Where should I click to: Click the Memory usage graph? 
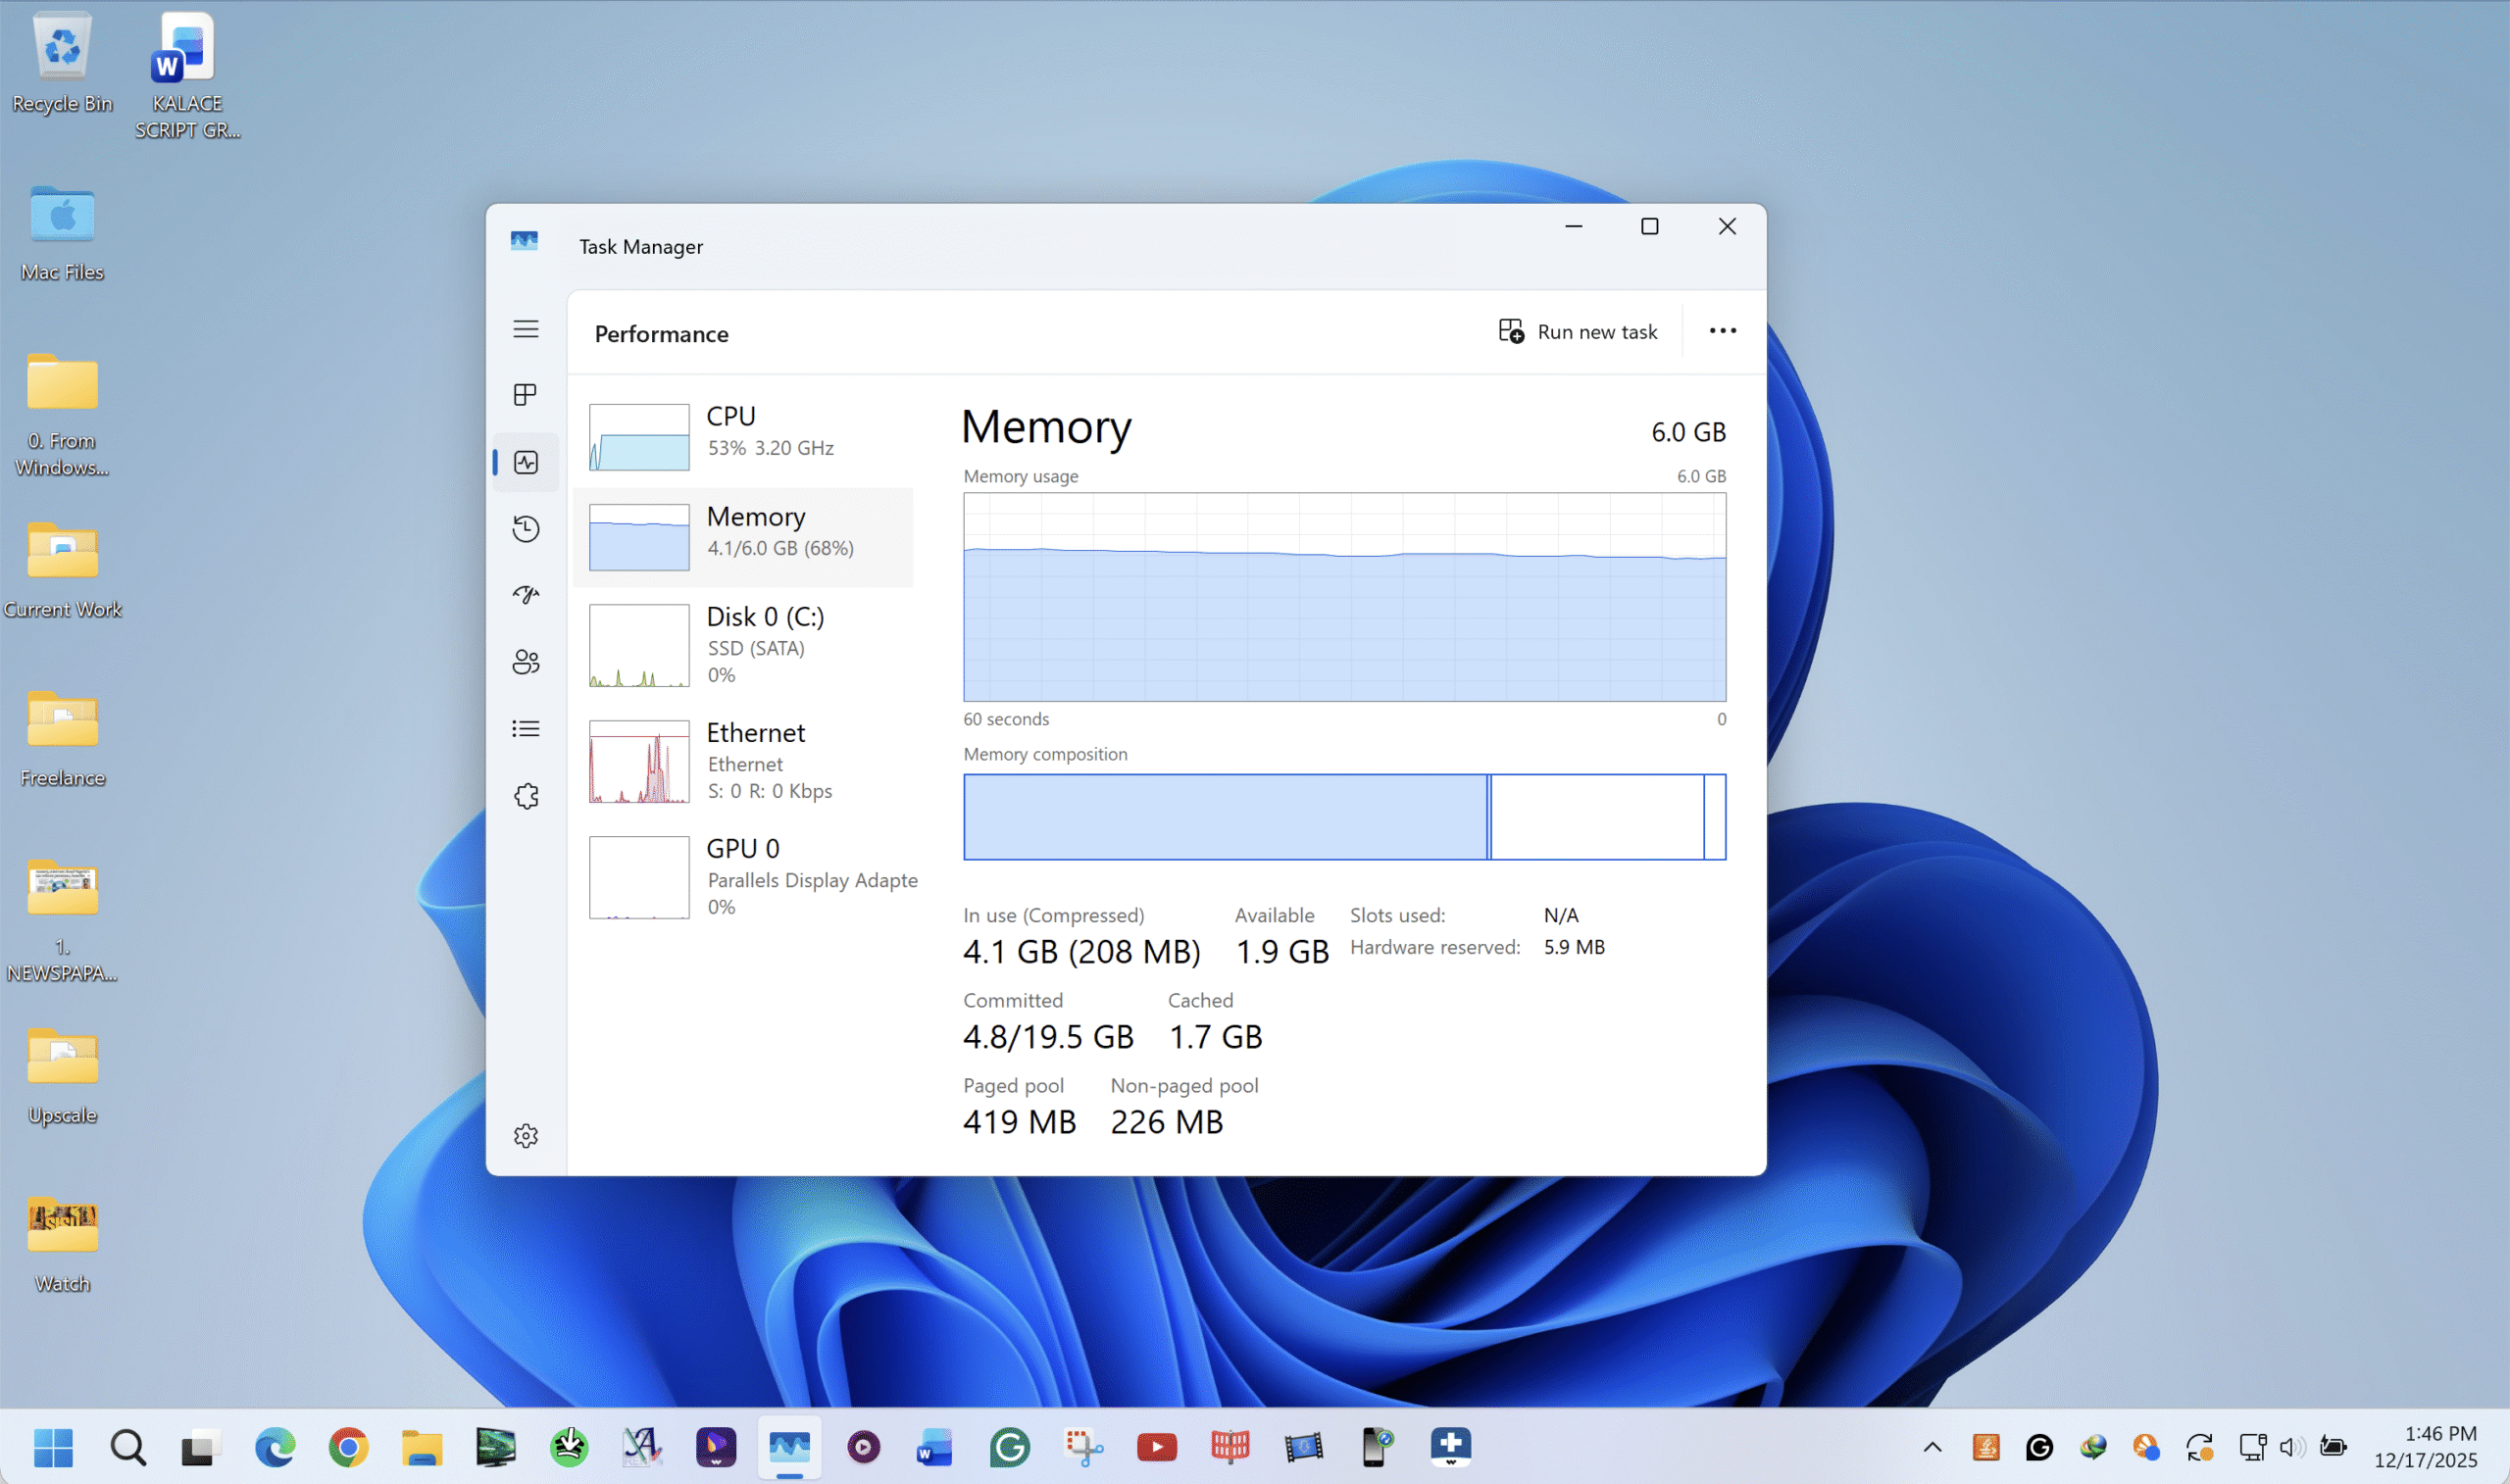coord(1344,597)
